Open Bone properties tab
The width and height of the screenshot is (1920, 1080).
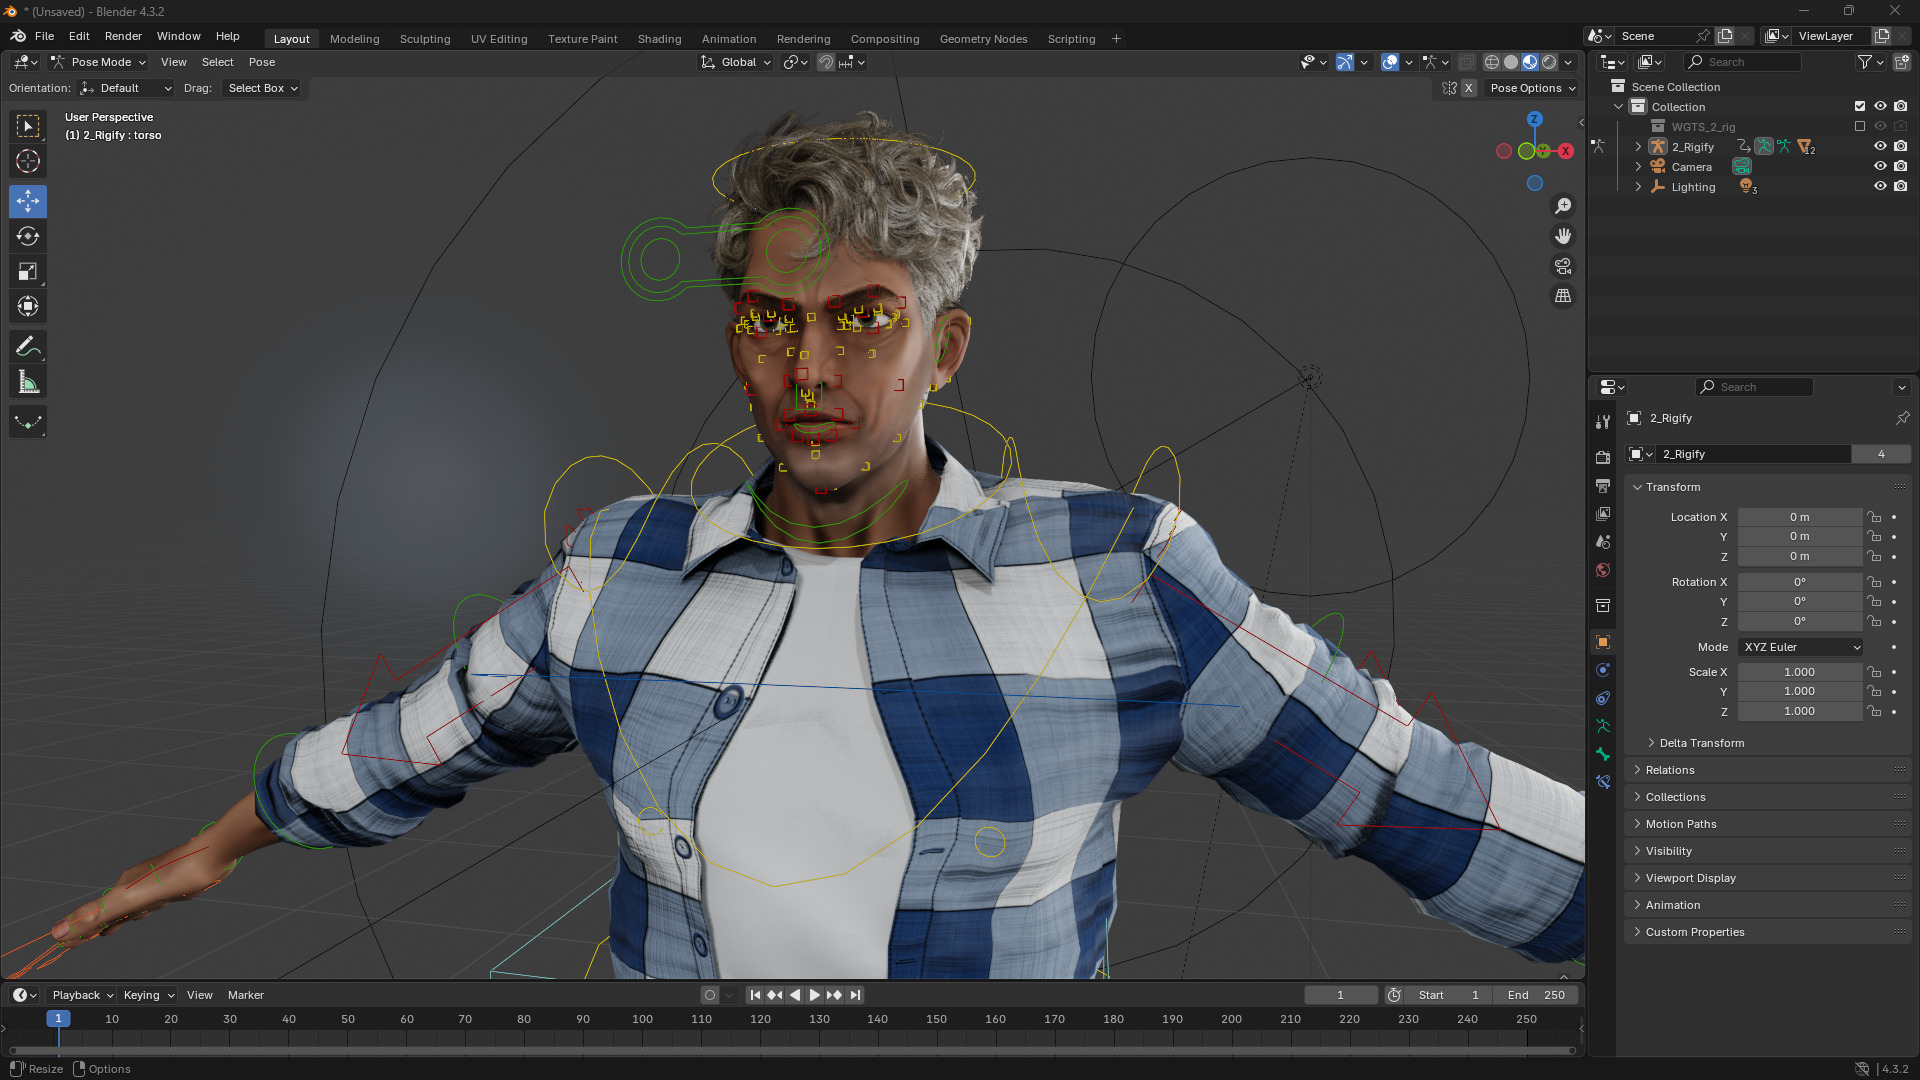[x=1603, y=754]
